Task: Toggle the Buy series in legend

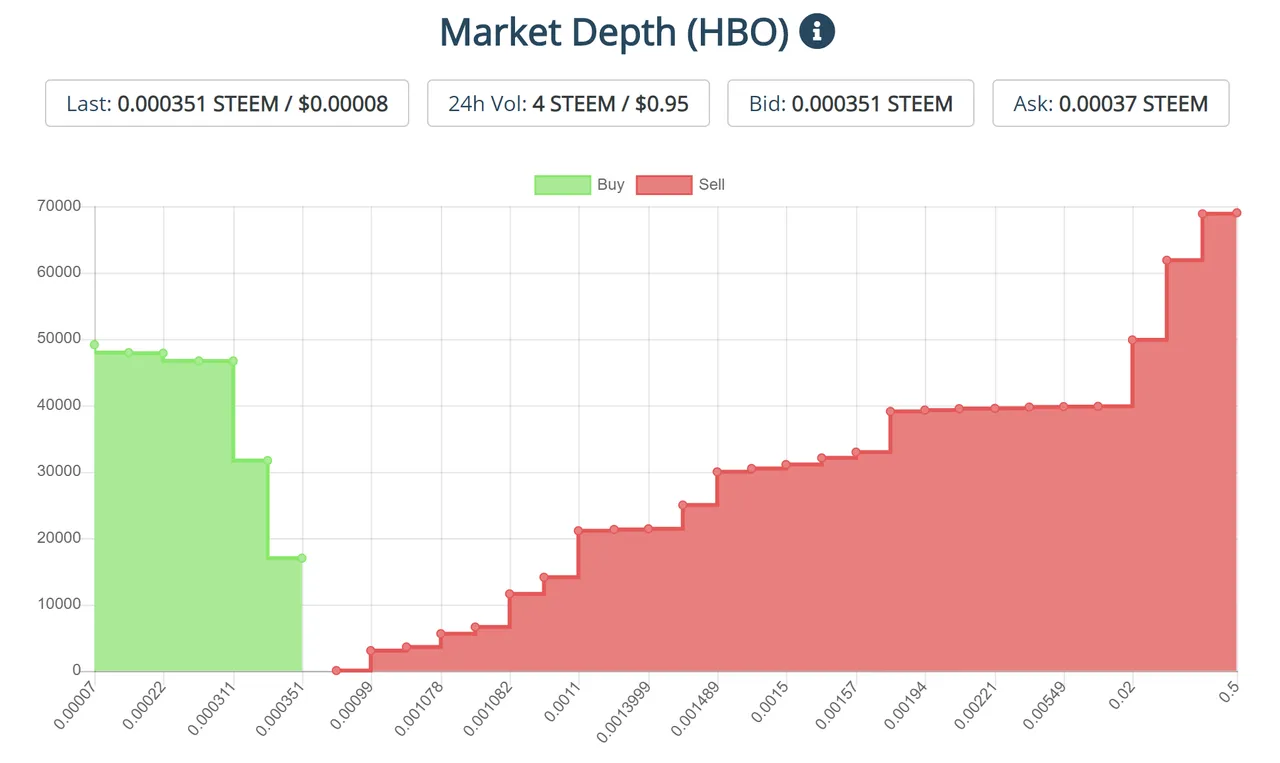Action: click(580, 185)
